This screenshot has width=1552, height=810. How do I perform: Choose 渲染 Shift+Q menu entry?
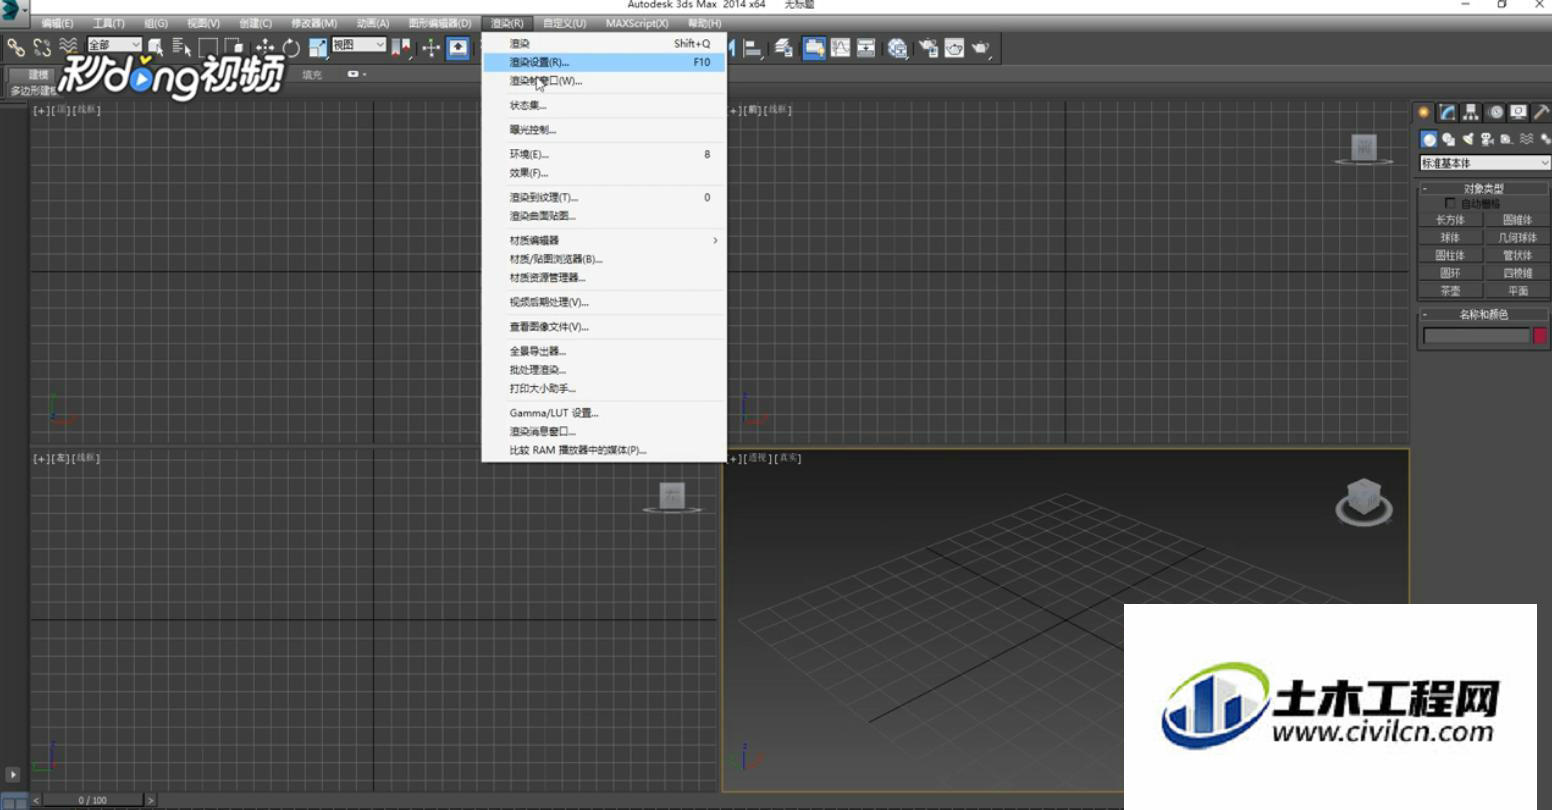pyautogui.click(x=604, y=43)
